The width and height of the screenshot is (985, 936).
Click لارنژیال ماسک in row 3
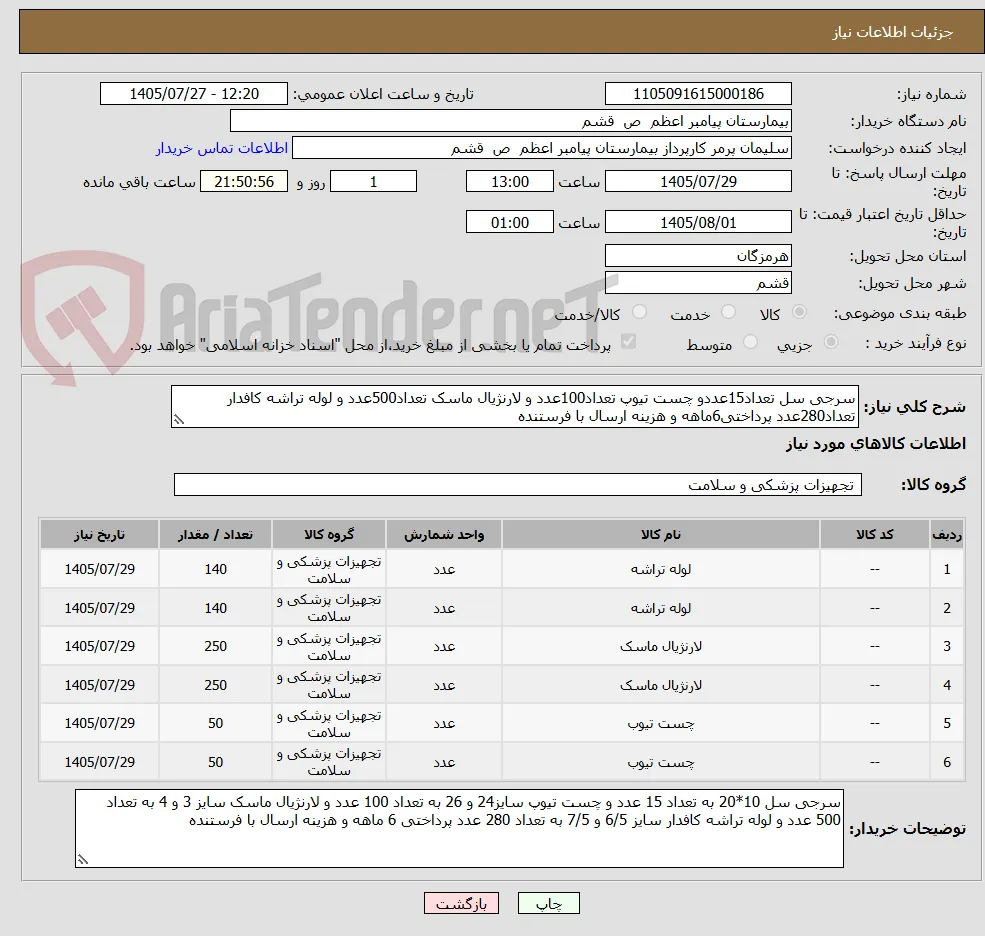click(x=661, y=646)
